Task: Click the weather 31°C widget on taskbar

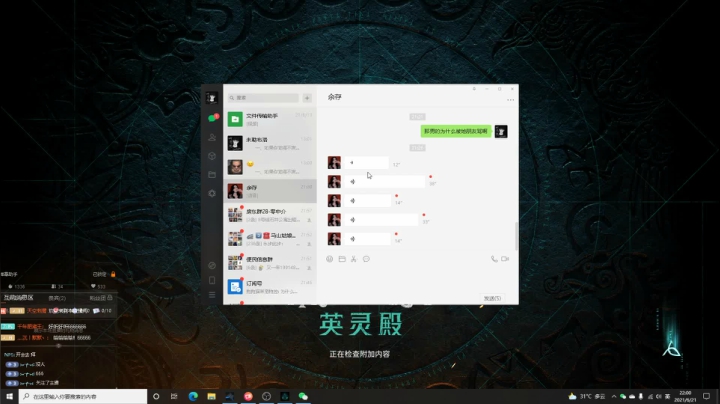Action: pyautogui.click(x=587, y=396)
